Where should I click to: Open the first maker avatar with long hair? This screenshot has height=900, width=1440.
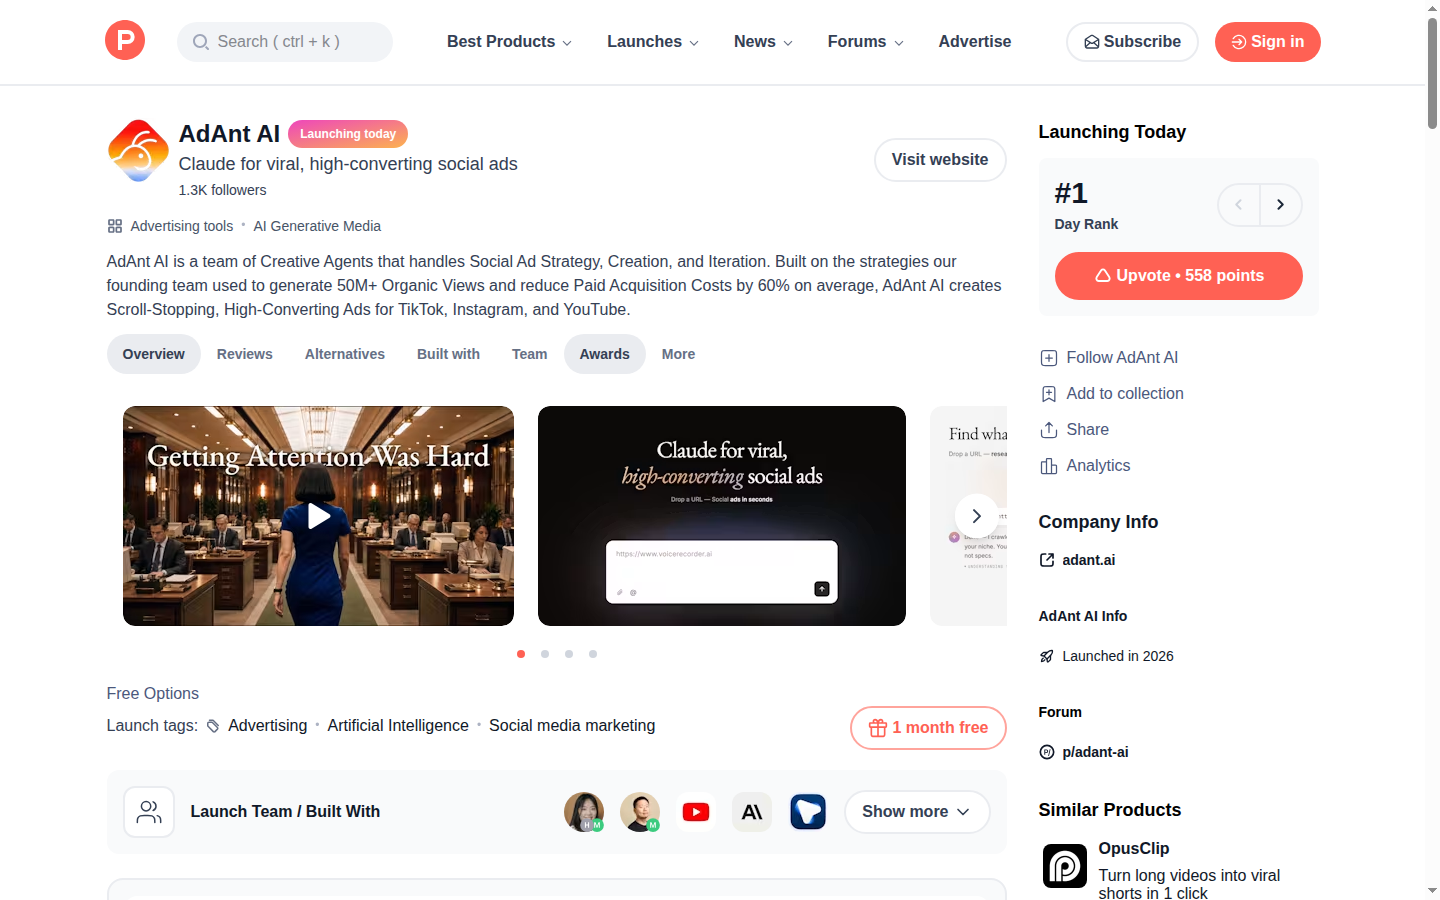(x=584, y=812)
